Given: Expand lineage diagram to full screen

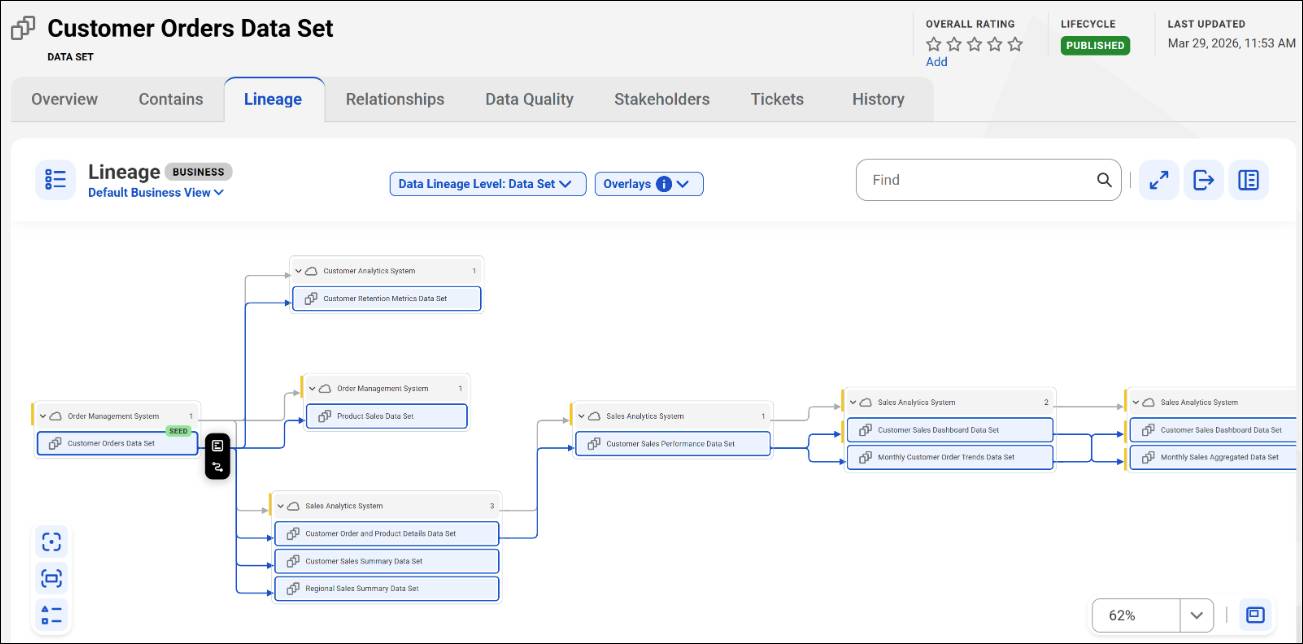Looking at the screenshot, I should (x=1159, y=180).
